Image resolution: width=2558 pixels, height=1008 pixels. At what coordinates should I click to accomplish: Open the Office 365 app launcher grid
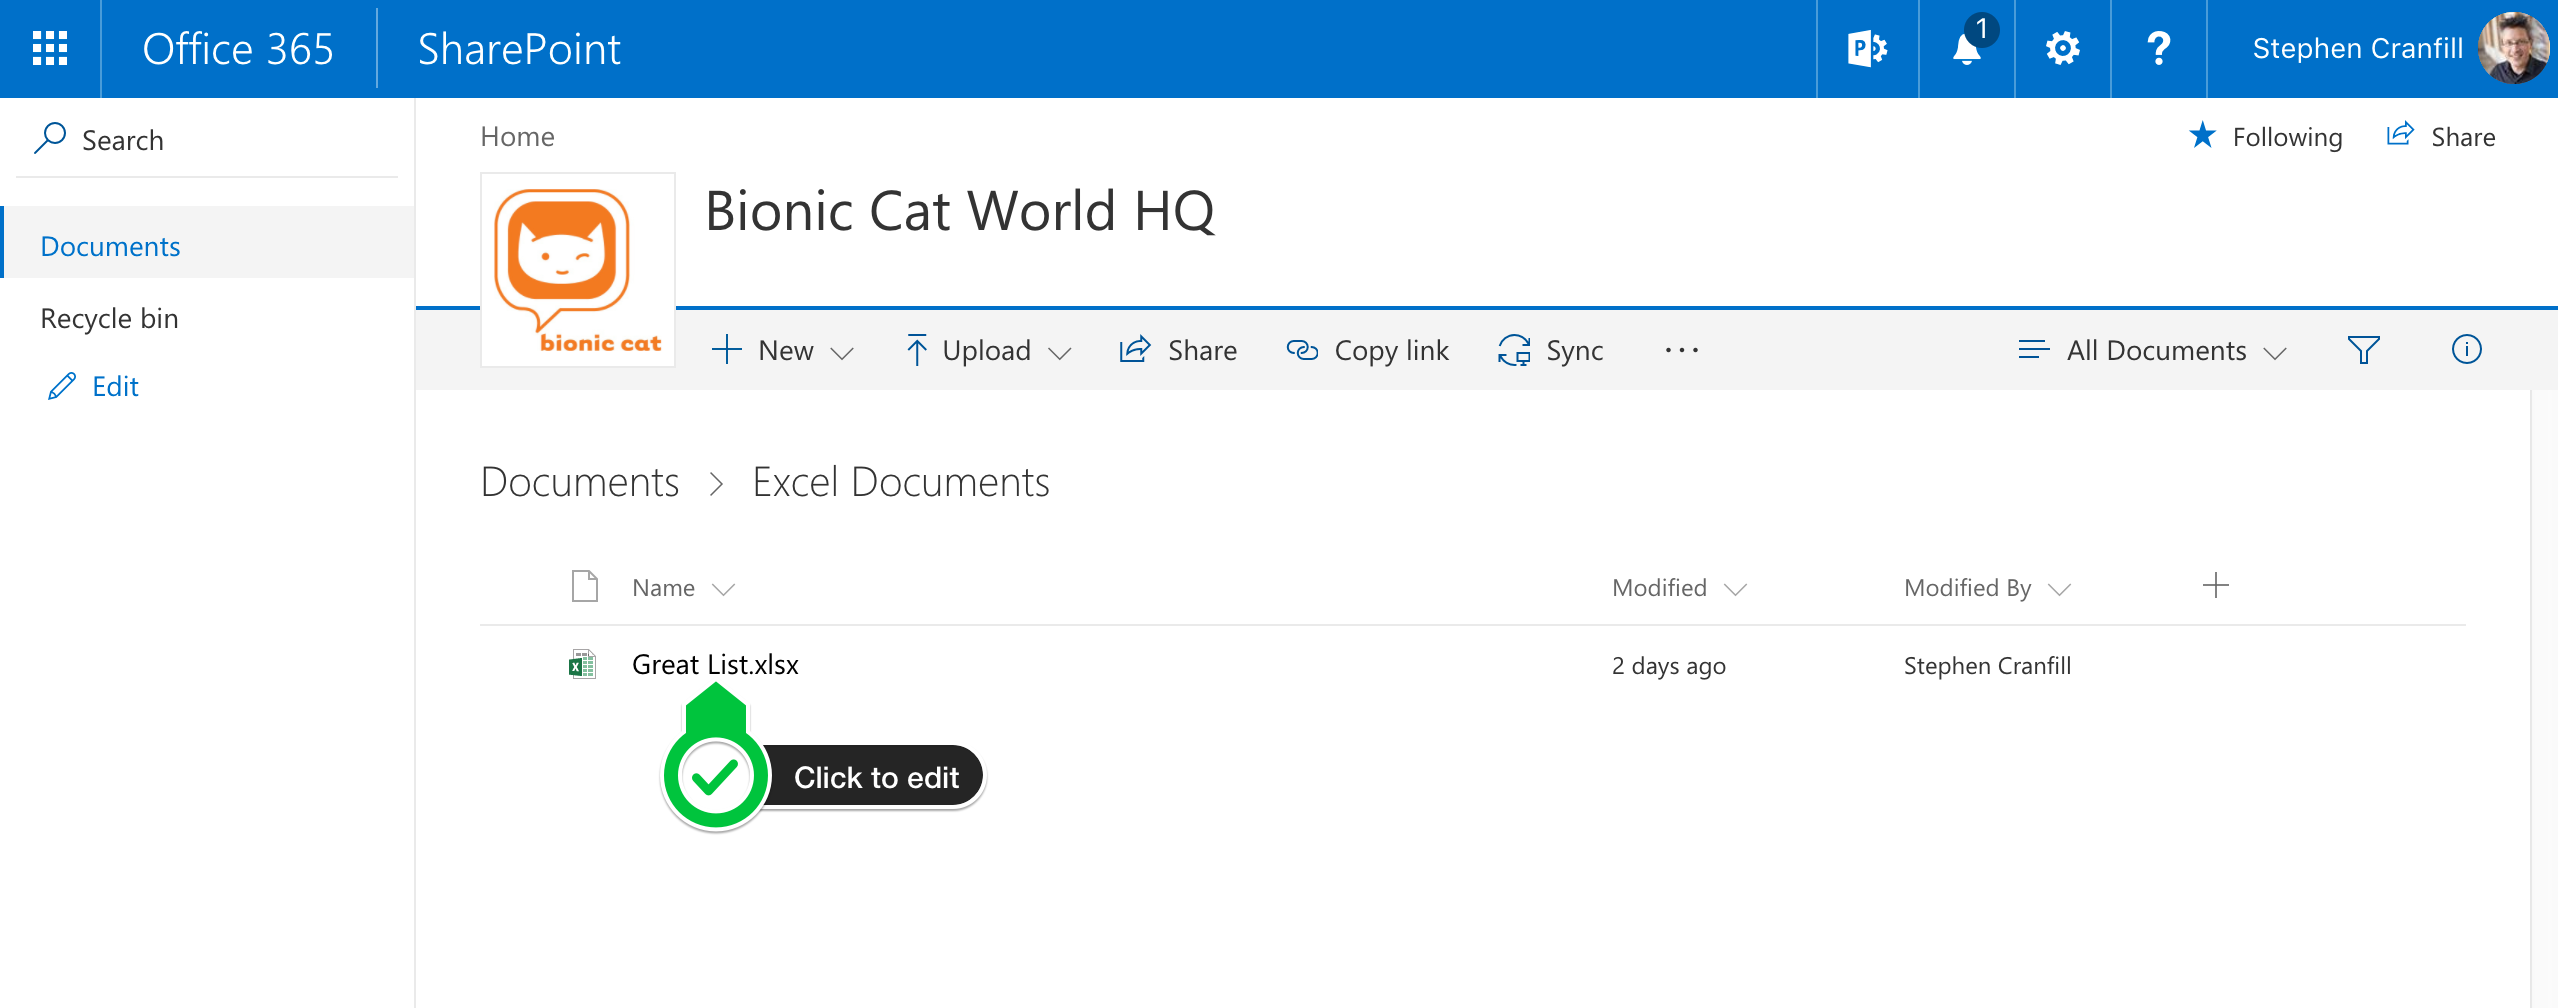pos(50,48)
